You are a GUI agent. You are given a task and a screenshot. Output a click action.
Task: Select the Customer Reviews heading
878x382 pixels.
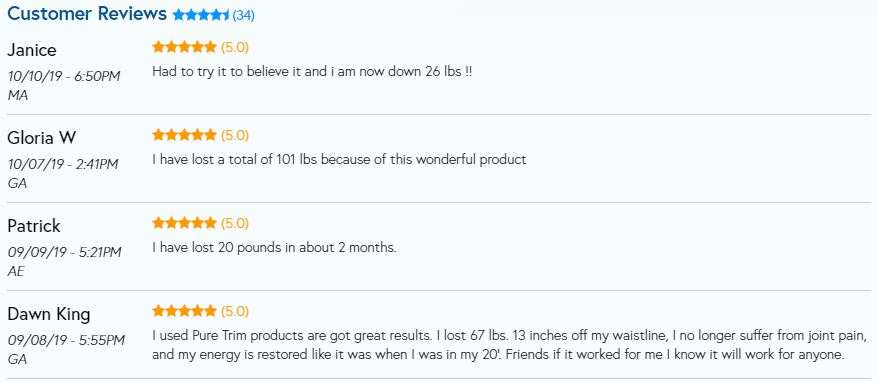tap(87, 13)
